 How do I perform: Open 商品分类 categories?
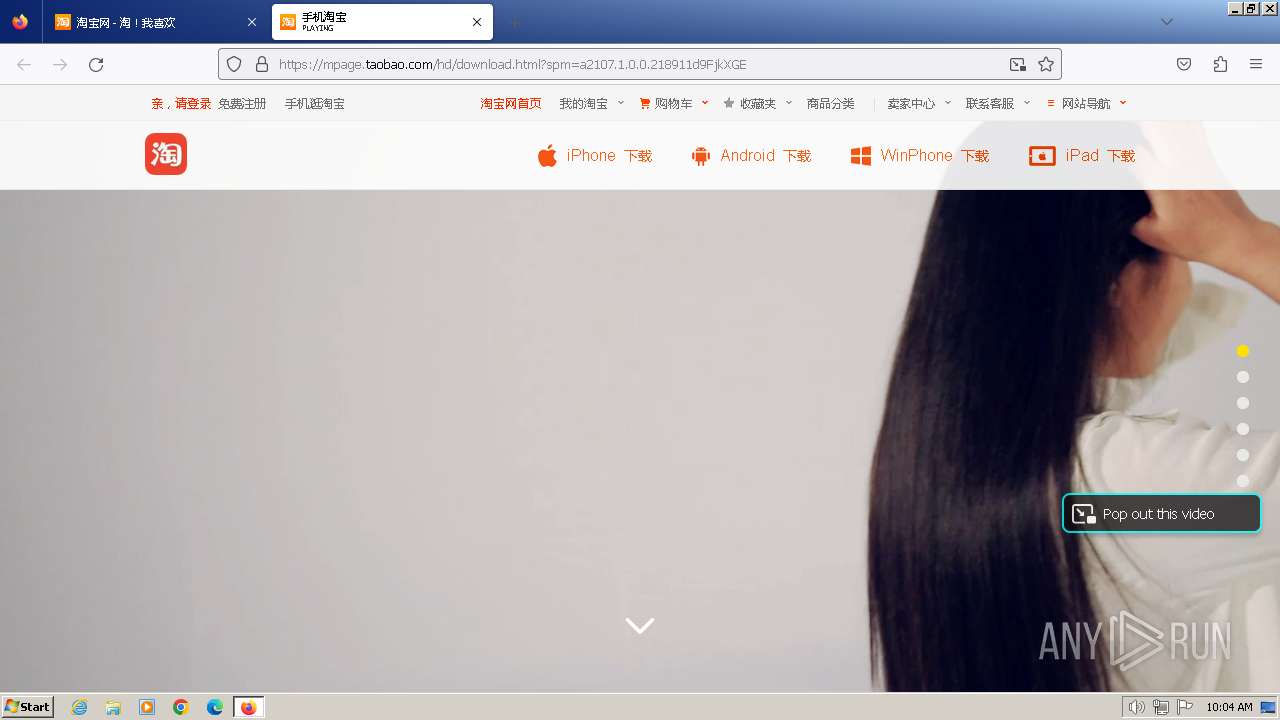click(831, 103)
